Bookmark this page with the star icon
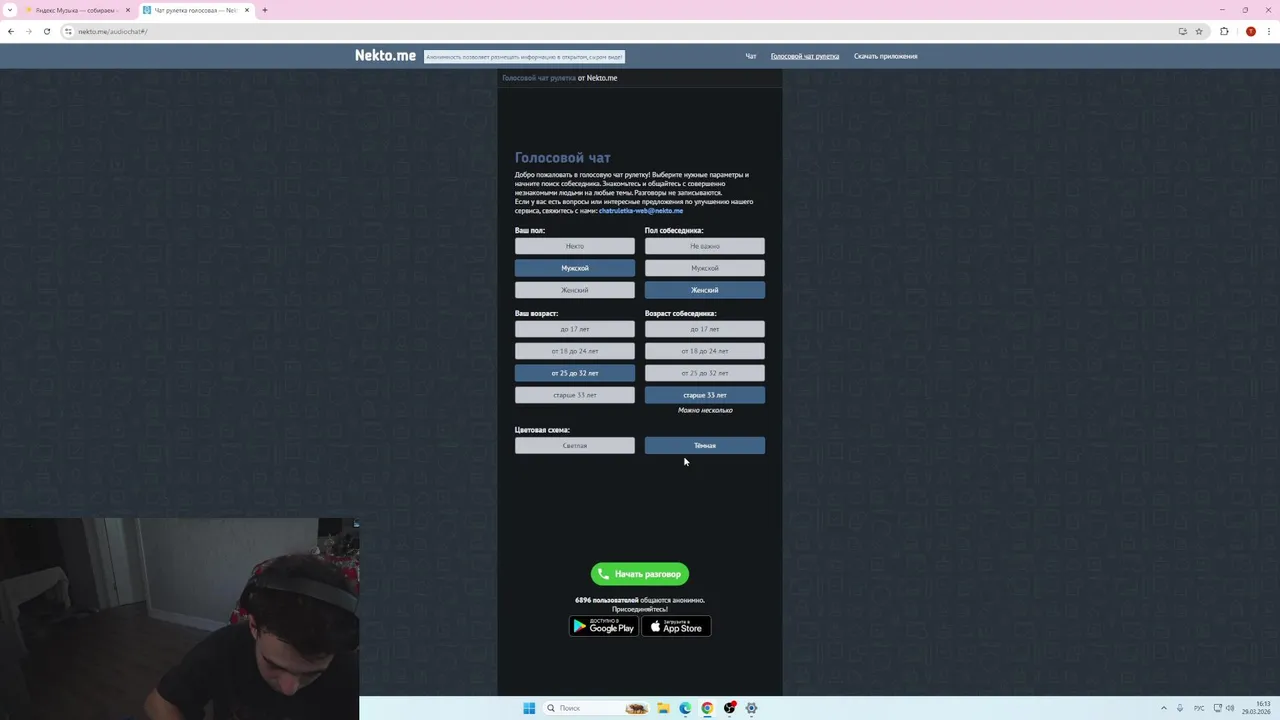1280x720 pixels. (x=1199, y=31)
